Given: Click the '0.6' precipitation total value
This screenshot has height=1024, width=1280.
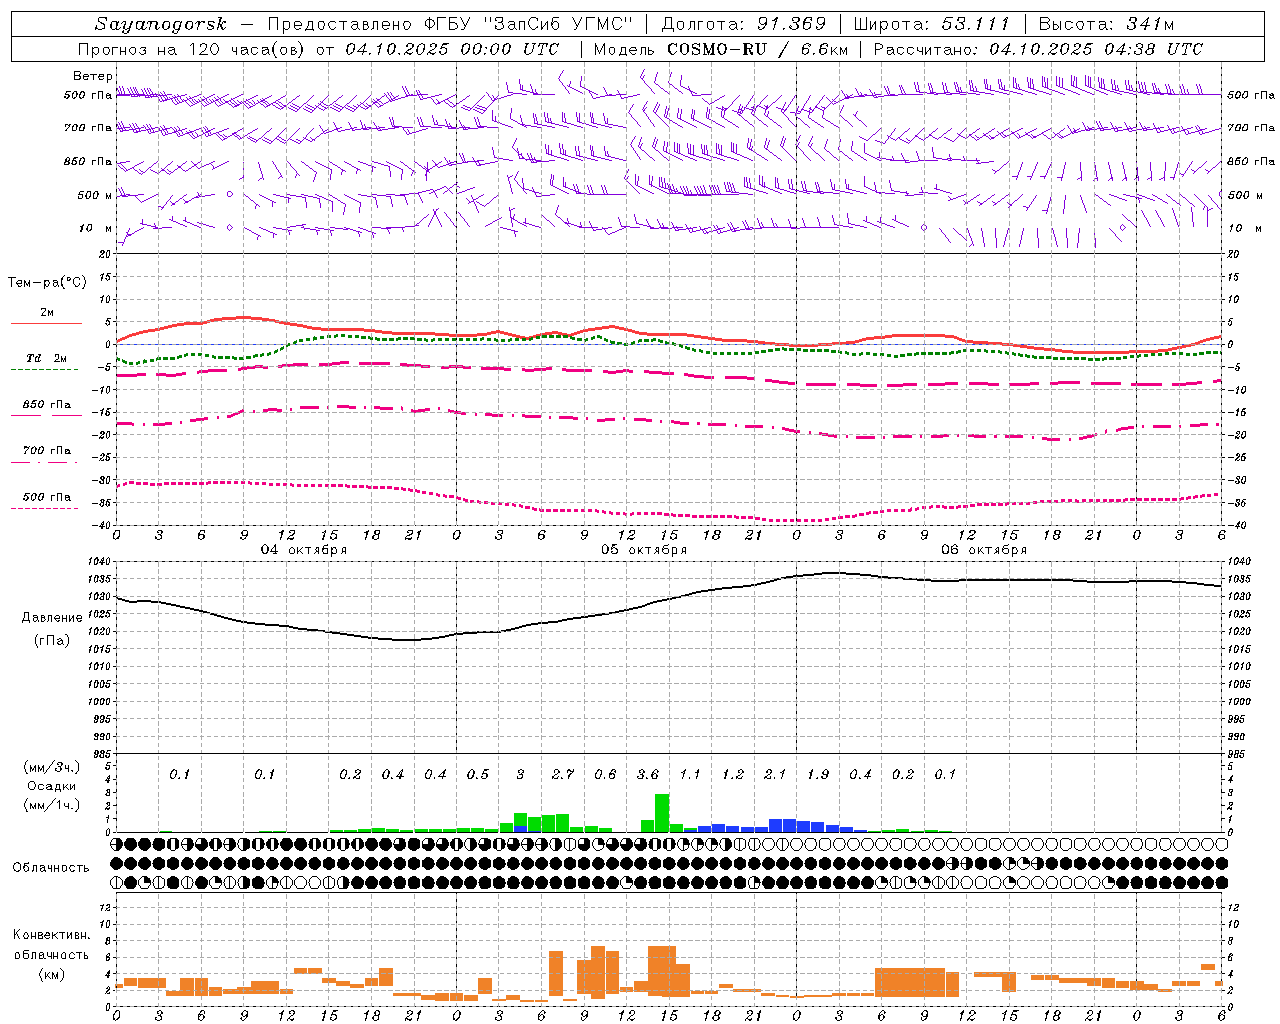Looking at the screenshot, I should pyautogui.click(x=605, y=775).
